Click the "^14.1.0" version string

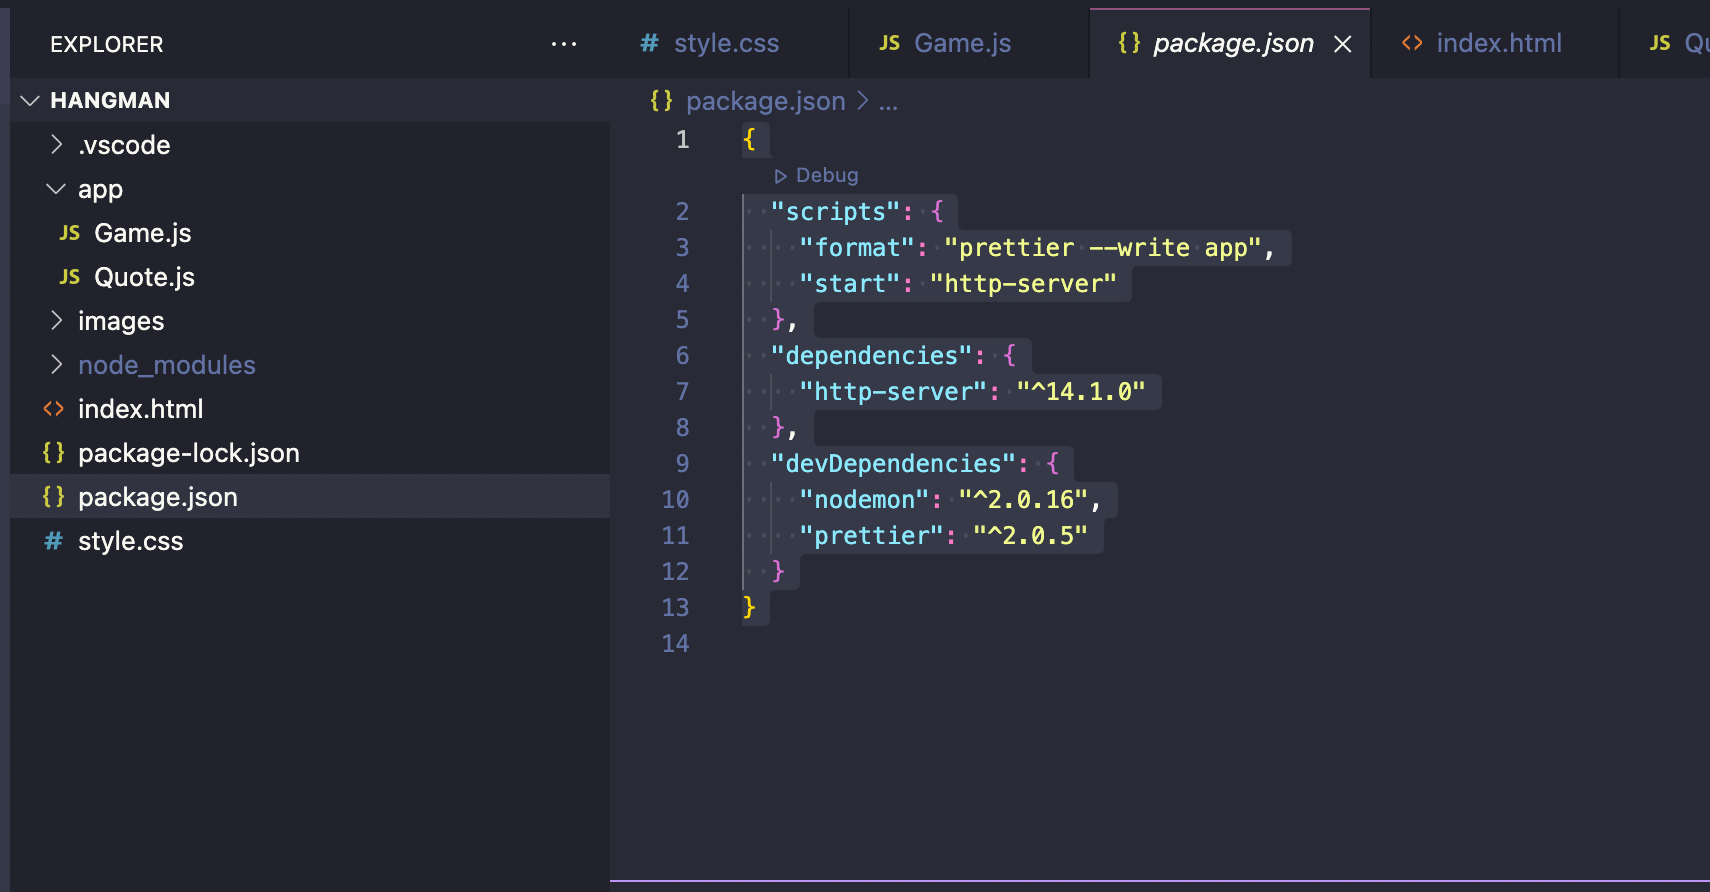coord(1081,392)
